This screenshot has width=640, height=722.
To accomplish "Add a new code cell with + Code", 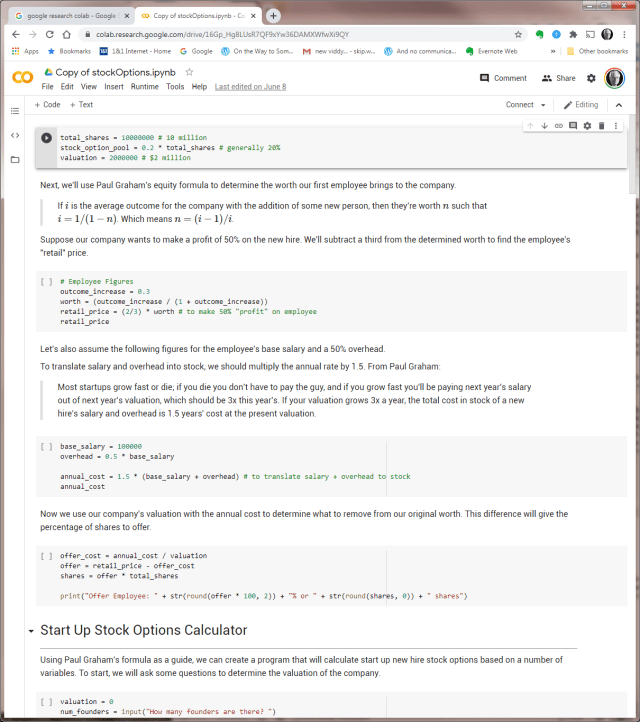I will pyautogui.click(x=47, y=105).
